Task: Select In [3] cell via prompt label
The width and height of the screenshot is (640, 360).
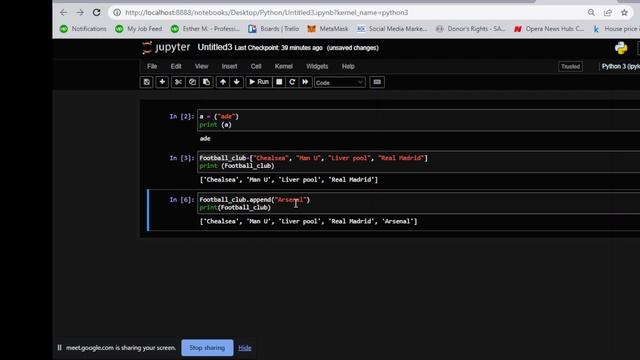Action: click(182, 158)
